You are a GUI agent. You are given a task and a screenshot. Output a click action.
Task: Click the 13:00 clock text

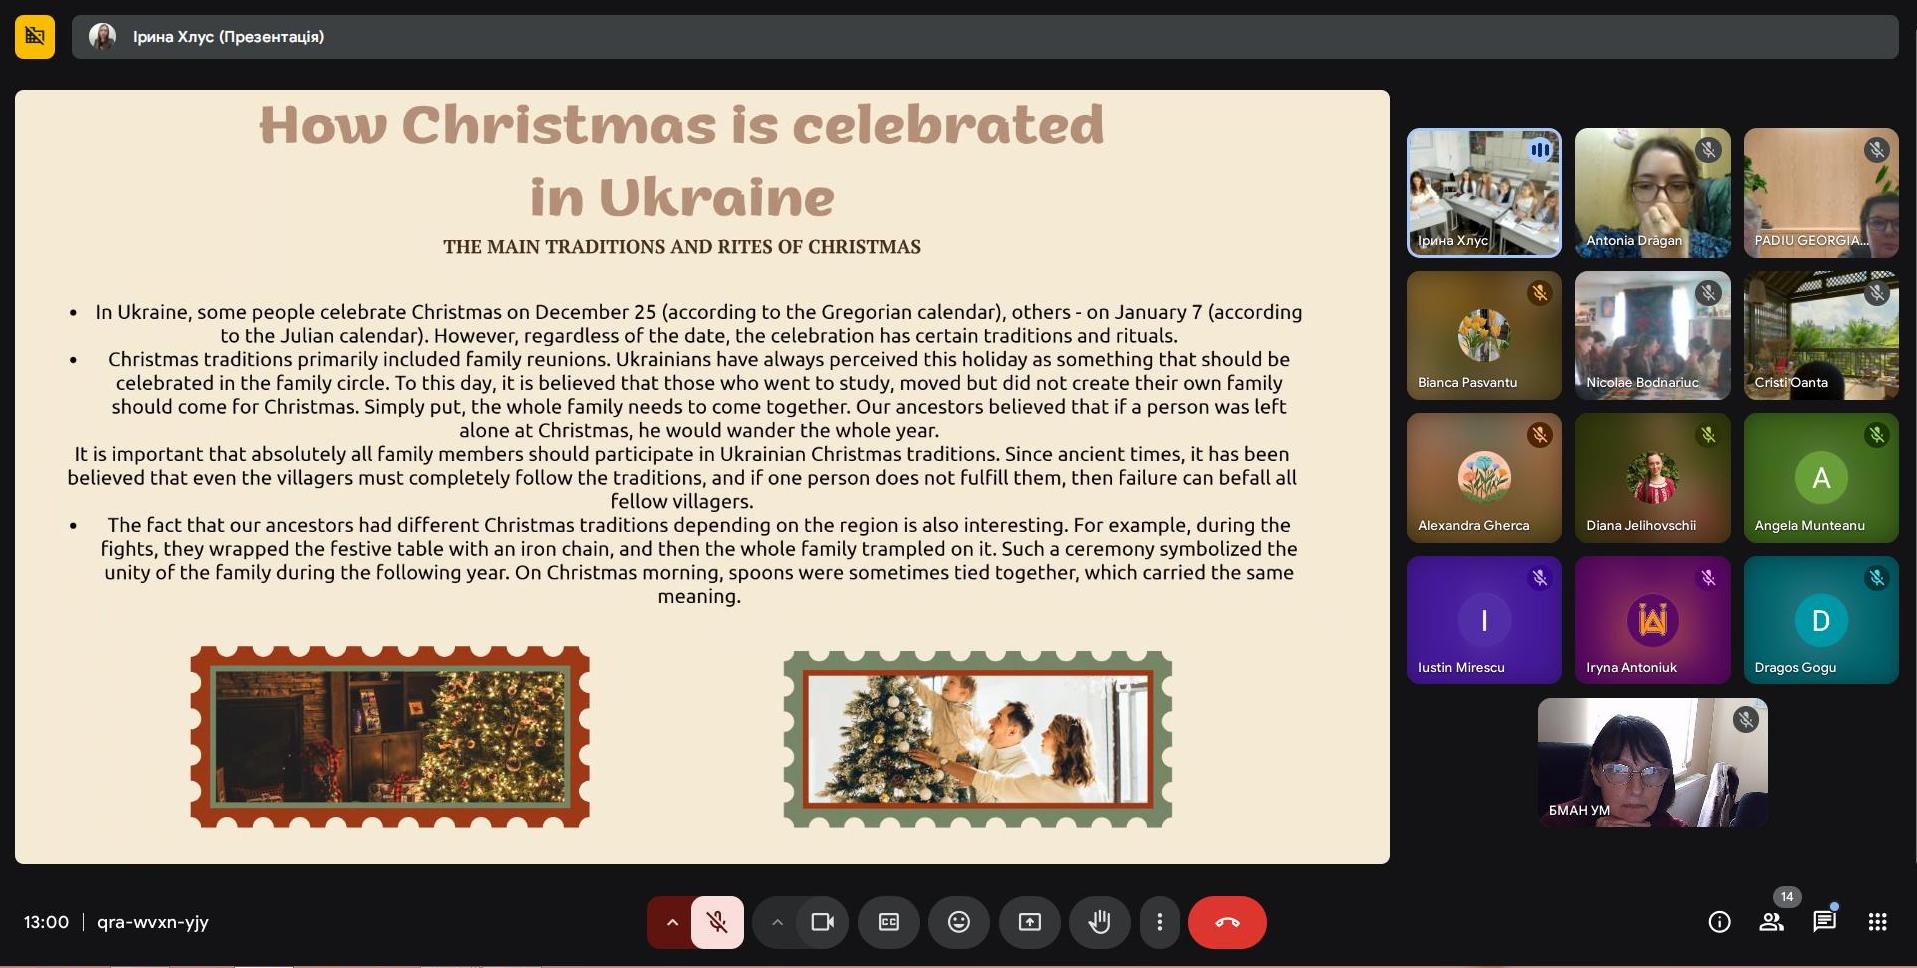click(46, 922)
